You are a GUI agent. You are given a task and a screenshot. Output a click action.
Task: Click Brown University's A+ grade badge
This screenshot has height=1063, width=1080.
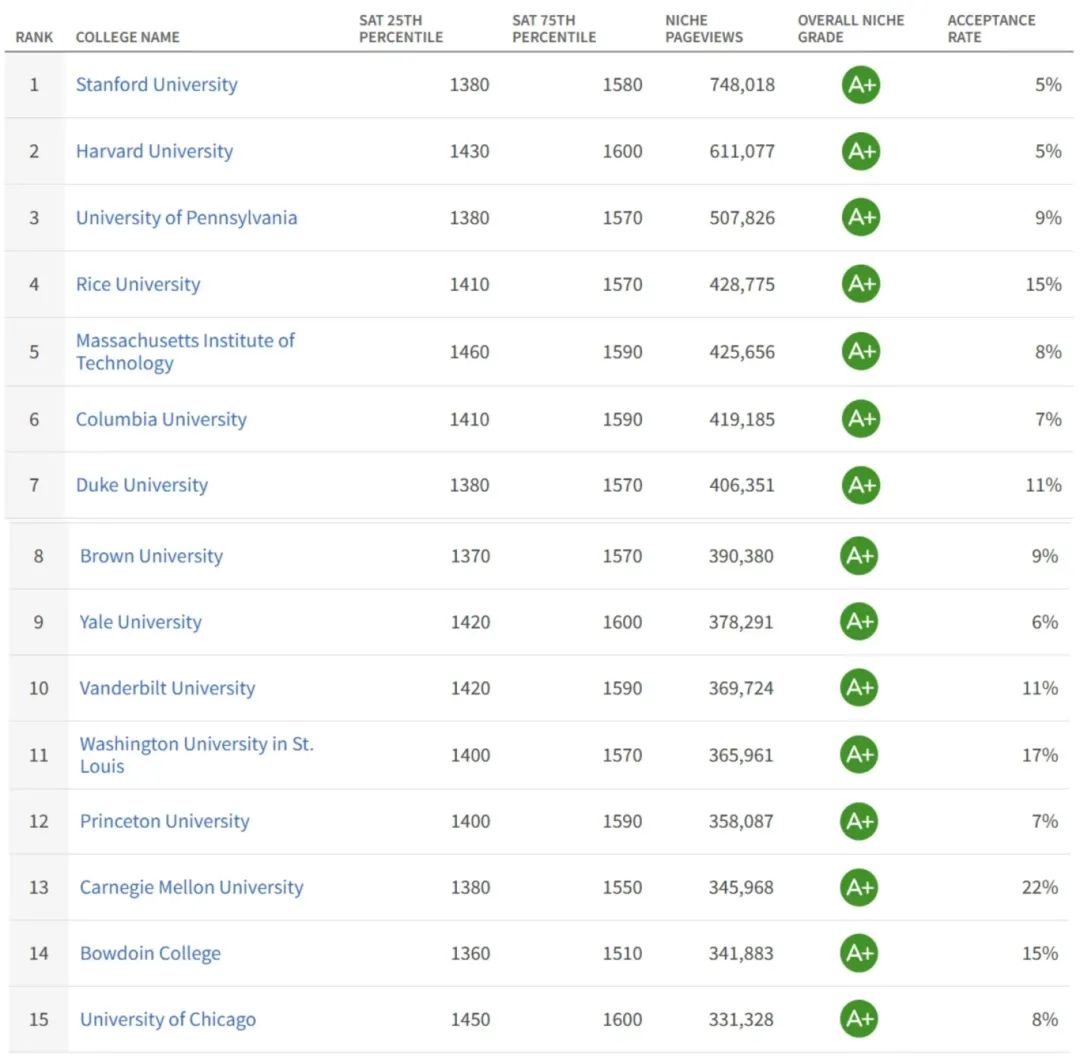click(859, 556)
